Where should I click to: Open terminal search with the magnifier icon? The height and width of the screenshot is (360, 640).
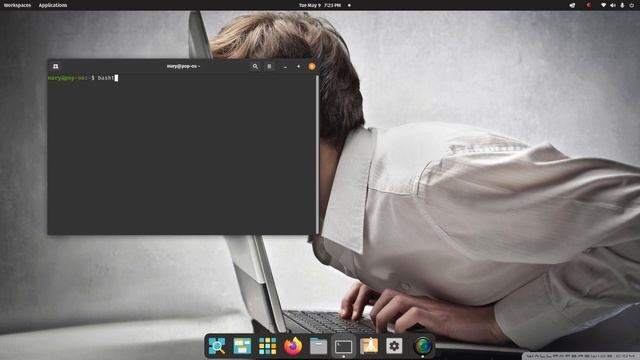(255, 66)
